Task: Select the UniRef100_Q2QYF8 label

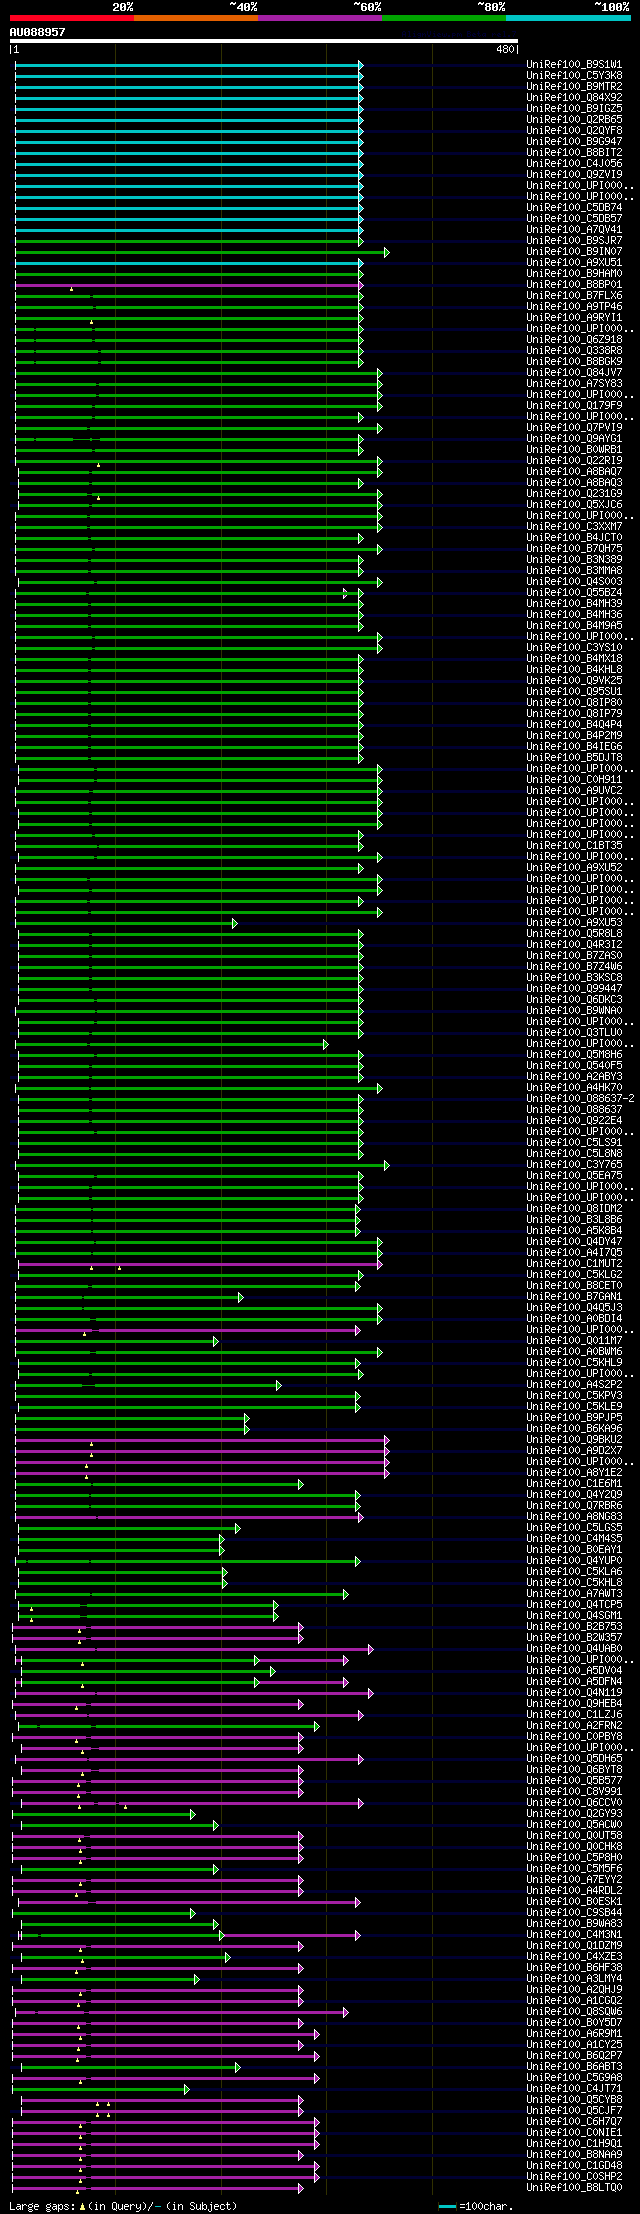Action: [x=574, y=131]
